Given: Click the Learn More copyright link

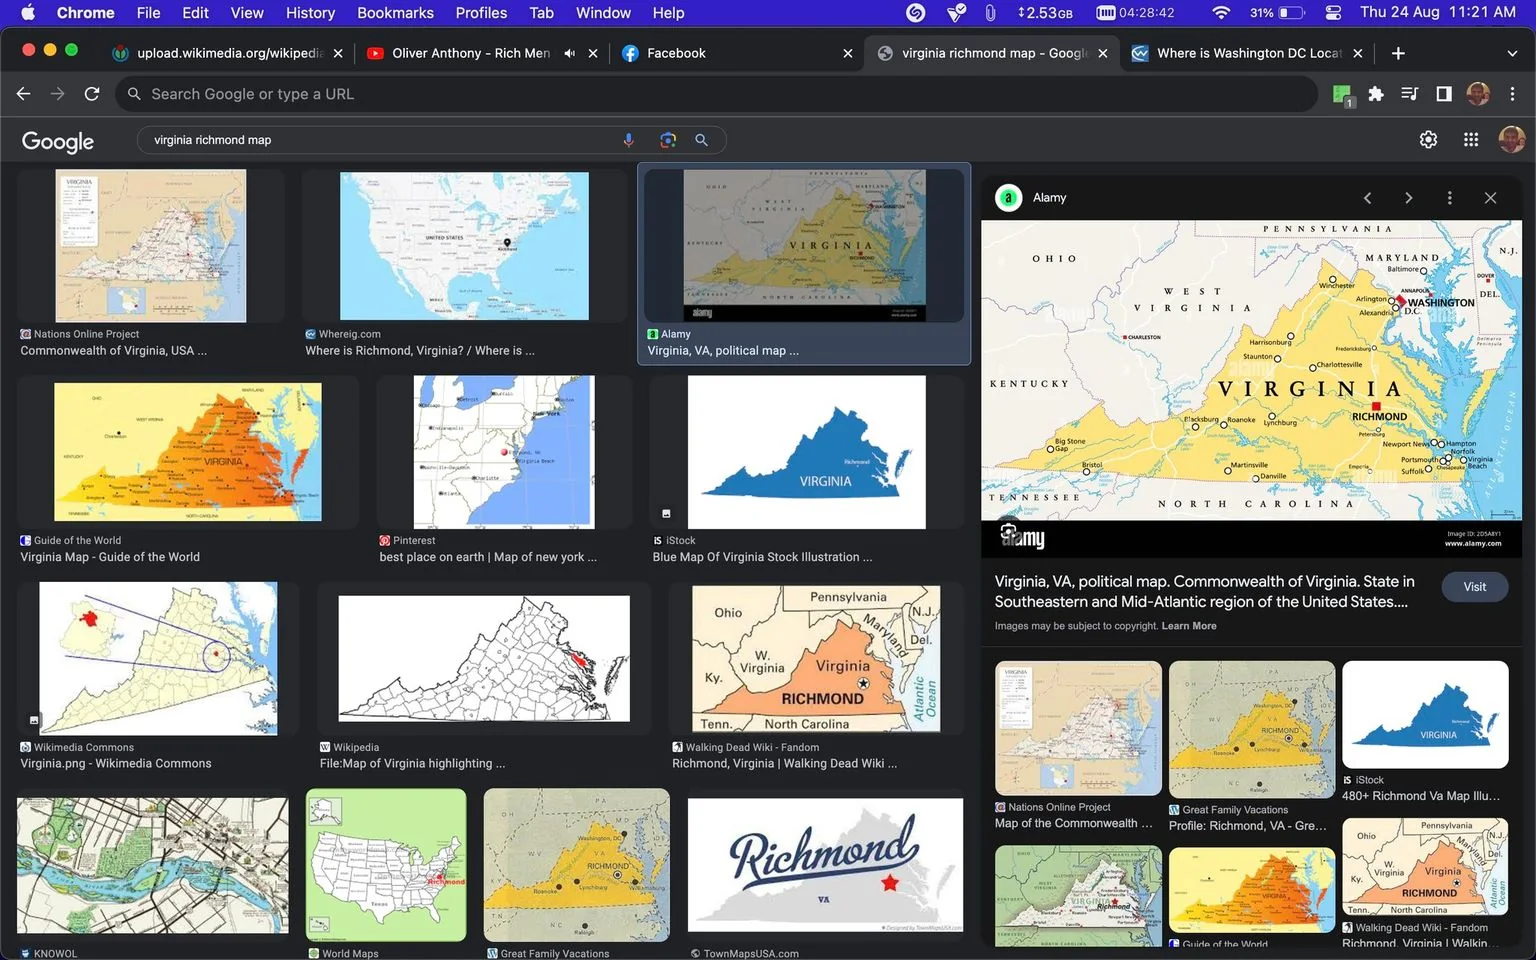Looking at the screenshot, I should click(x=1189, y=626).
